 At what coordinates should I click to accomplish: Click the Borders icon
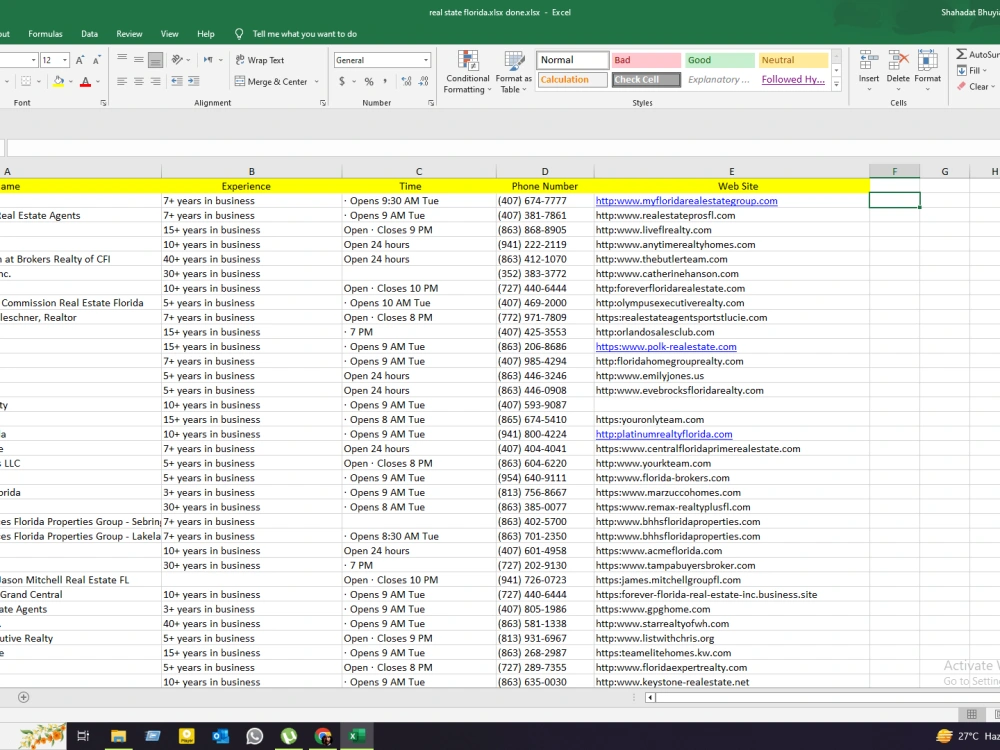(x=26, y=82)
